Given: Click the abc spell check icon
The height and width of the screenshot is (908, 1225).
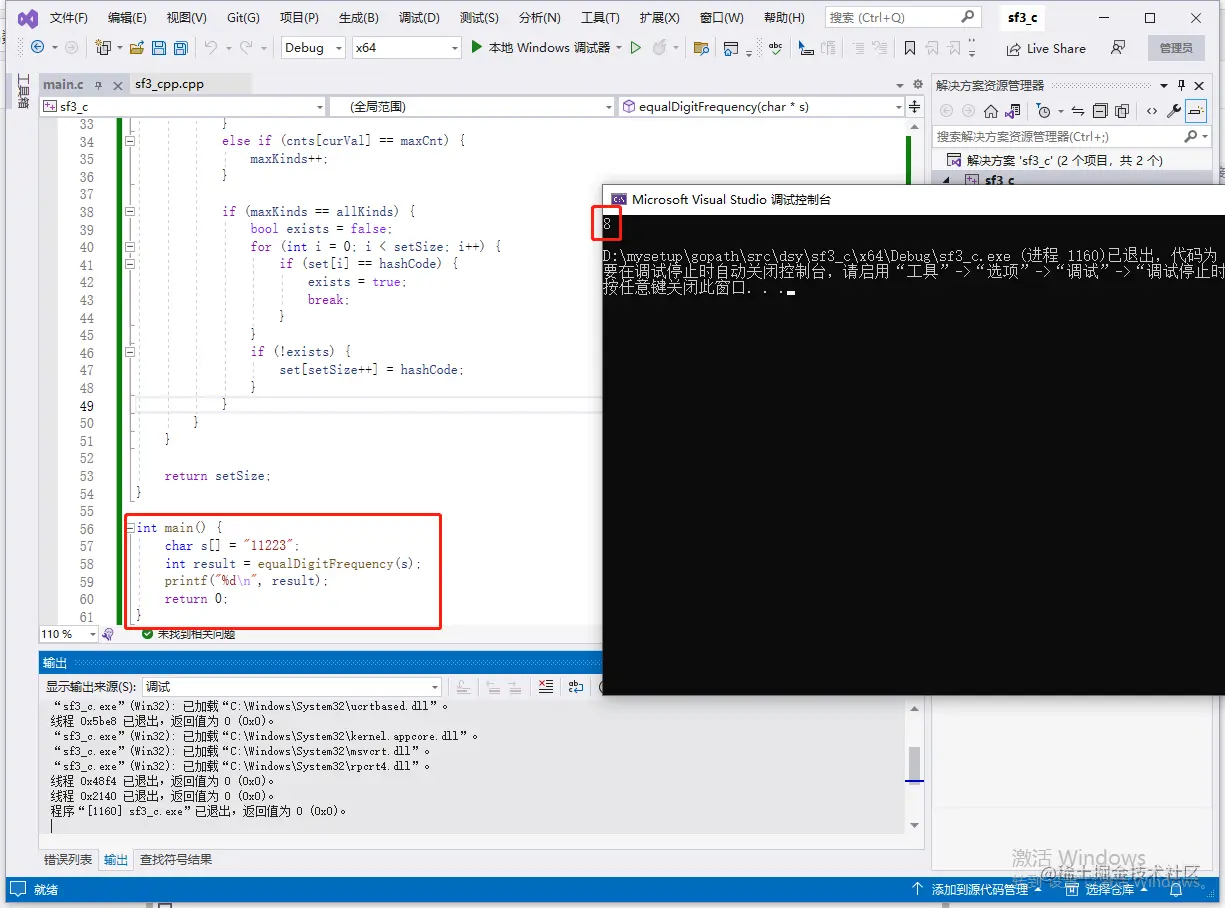Looking at the screenshot, I should 775,47.
